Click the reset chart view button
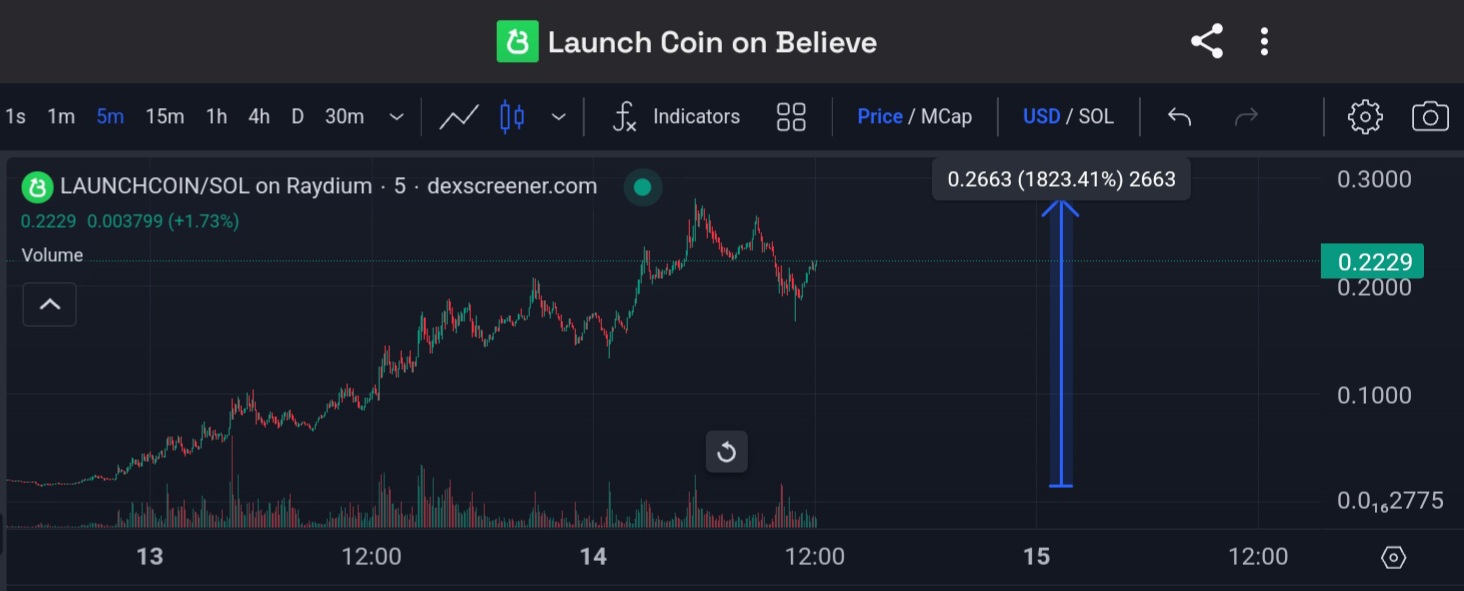1464x591 pixels. point(726,451)
